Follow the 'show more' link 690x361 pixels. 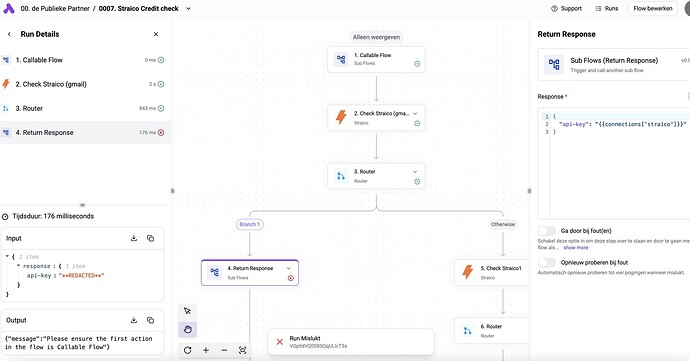576,247
